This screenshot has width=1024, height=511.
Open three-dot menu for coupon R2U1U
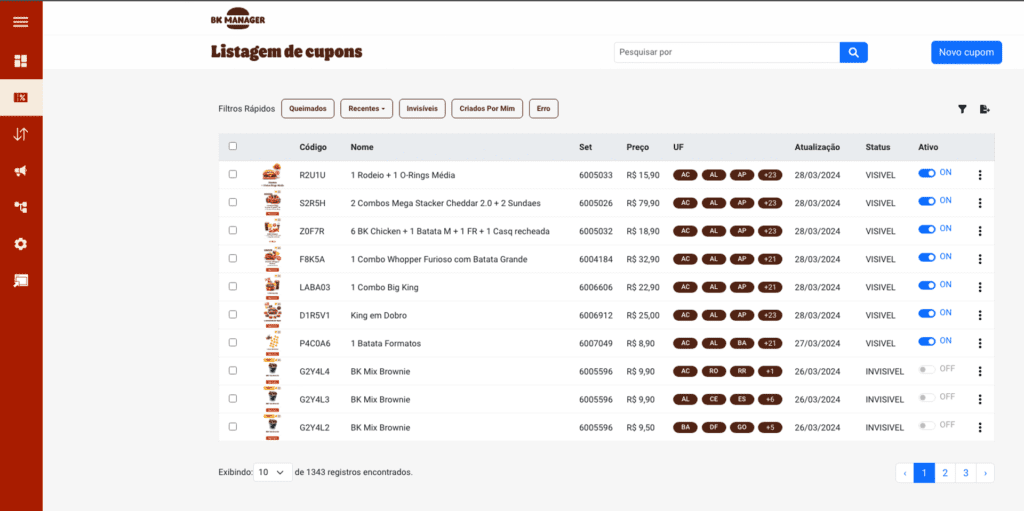click(980, 175)
